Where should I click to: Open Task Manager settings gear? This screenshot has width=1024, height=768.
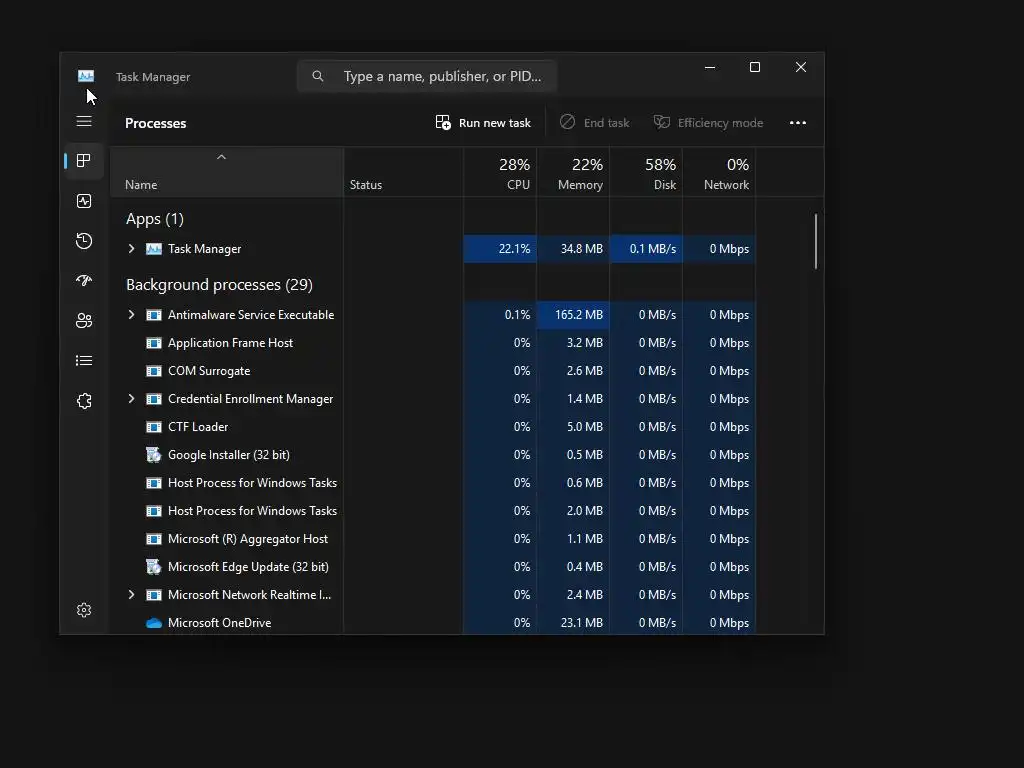click(x=84, y=610)
